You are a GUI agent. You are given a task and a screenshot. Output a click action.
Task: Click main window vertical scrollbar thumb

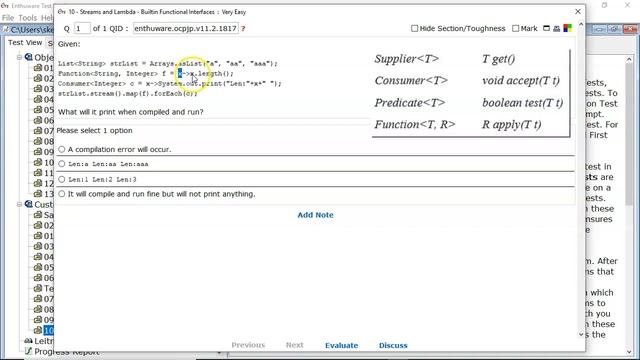(629, 135)
